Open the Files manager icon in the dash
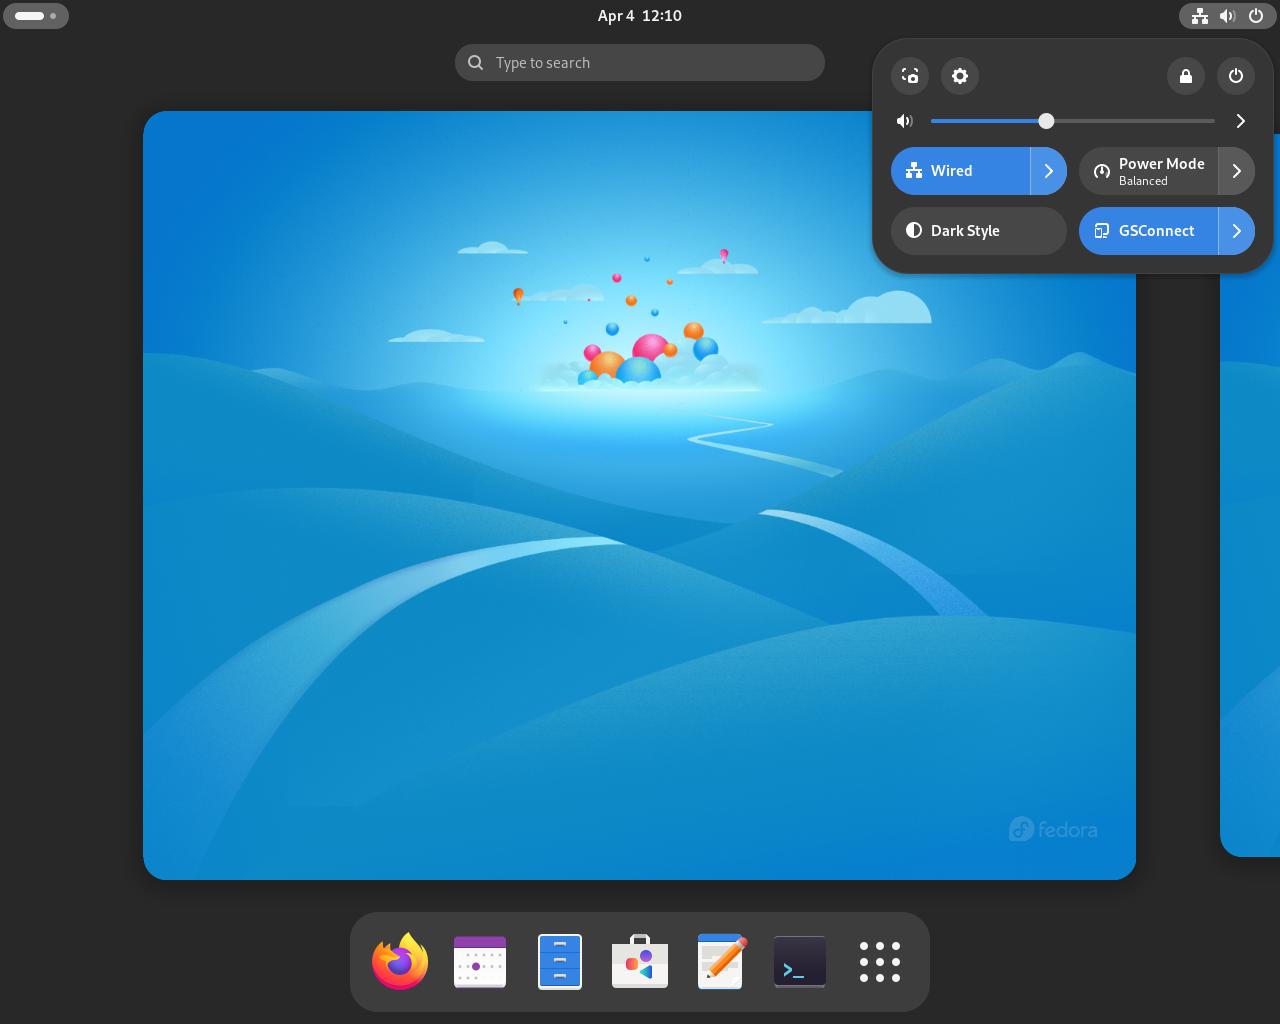The width and height of the screenshot is (1280, 1024). pyautogui.click(x=560, y=961)
